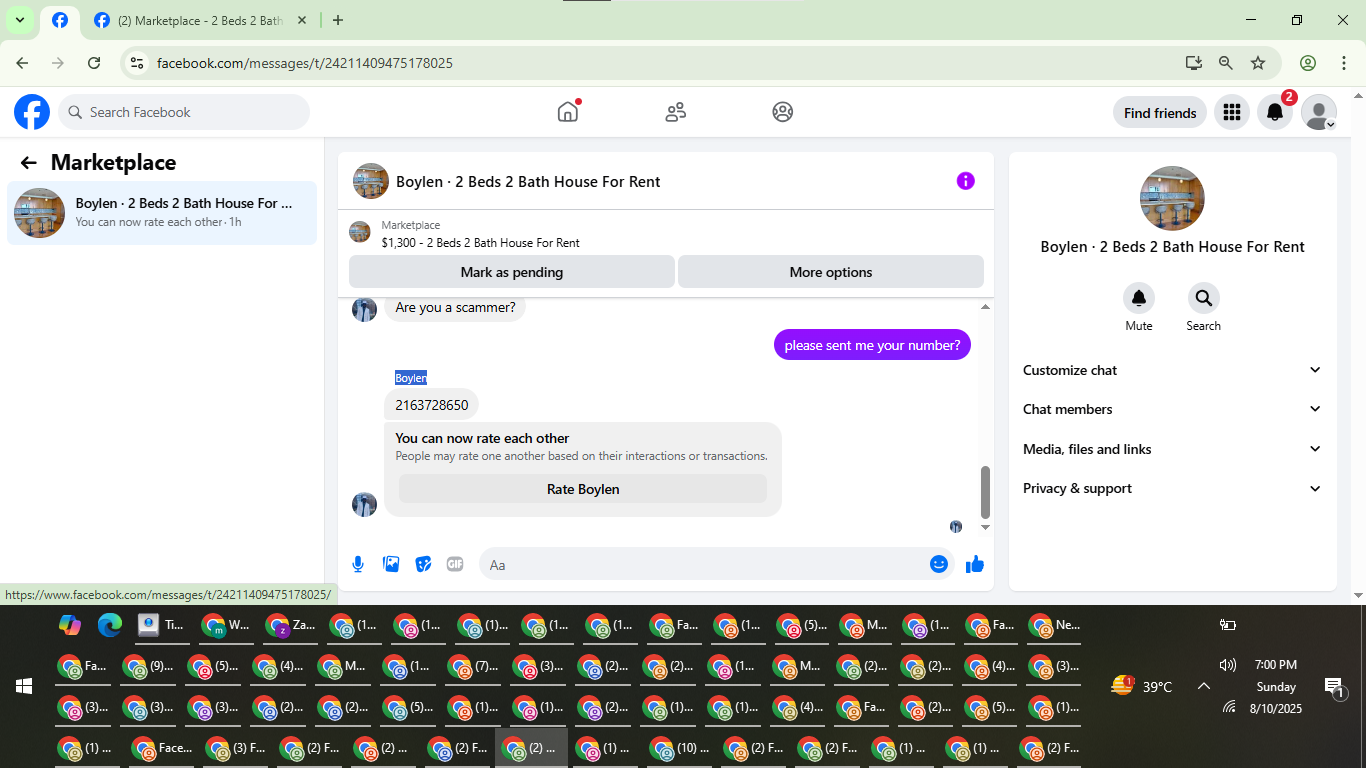This screenshot has height=768, width=1366.
Task: Click the facebook.com address bar URL
Action: point(305,63)
